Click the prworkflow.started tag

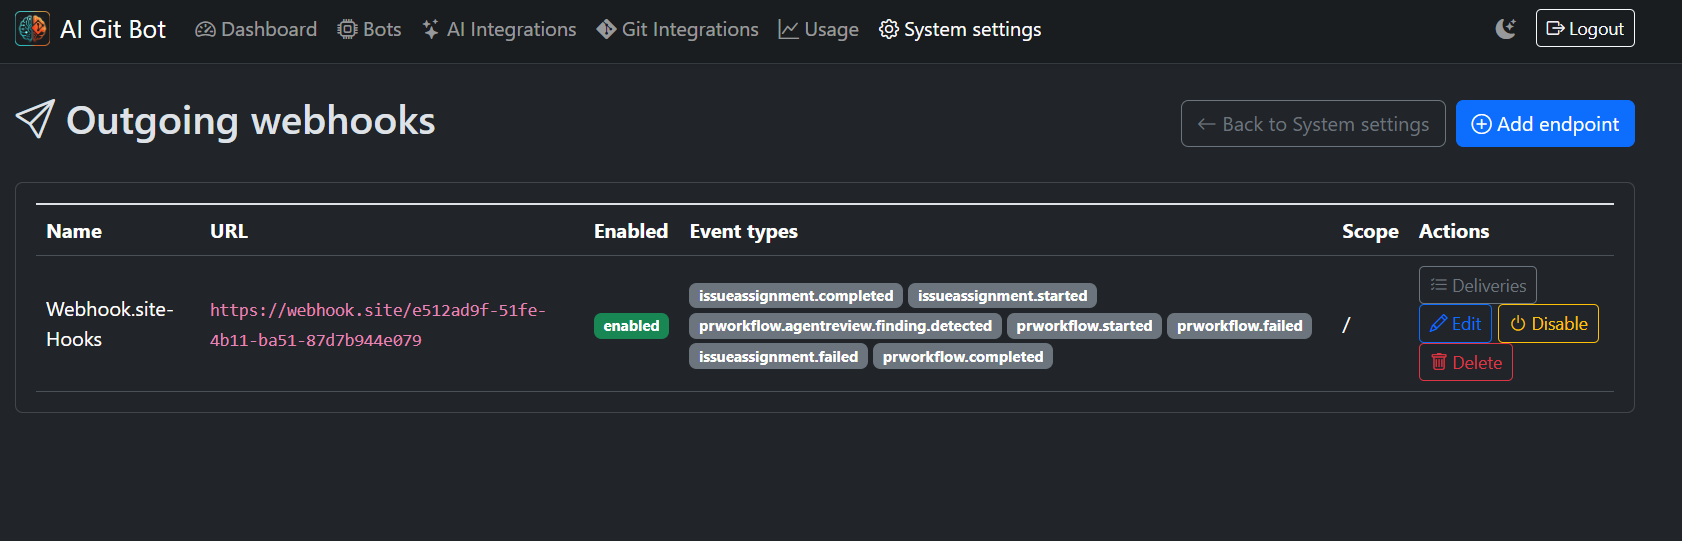pos(1084,326)
